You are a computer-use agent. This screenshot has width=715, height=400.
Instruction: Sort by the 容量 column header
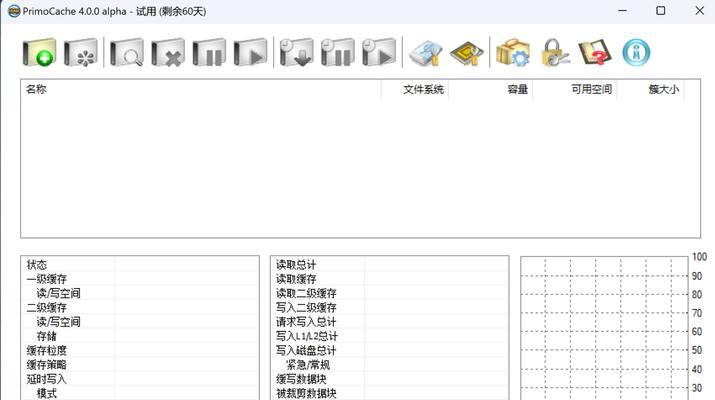[491, 89]
